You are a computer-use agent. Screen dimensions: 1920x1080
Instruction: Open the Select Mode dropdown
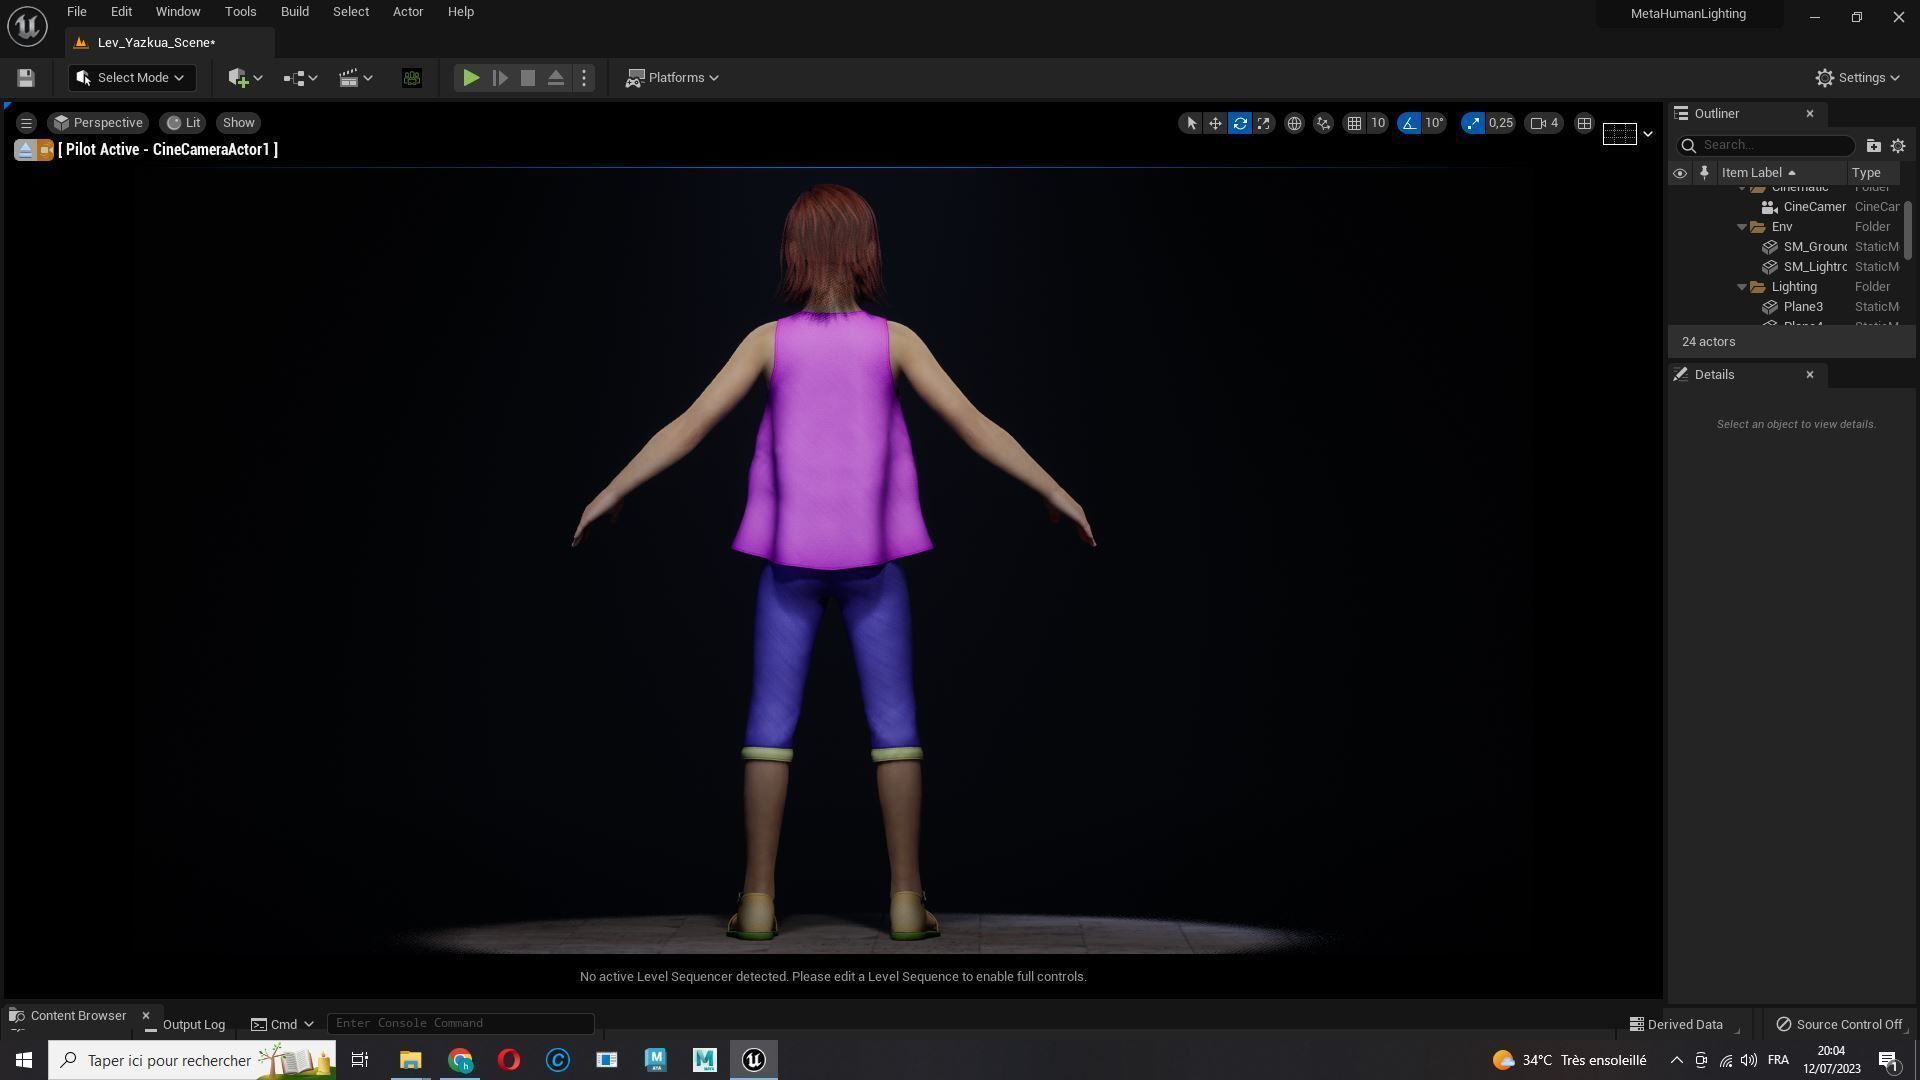[132, 78]
